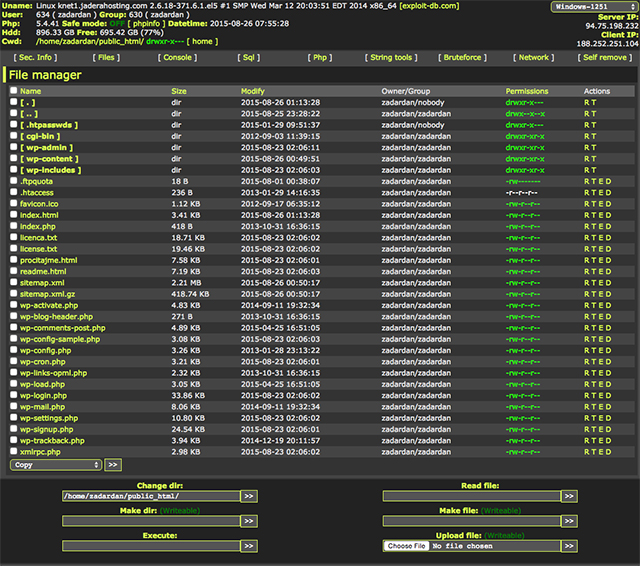Expand the Copy action dropdown
640x566 pixels.
pos(56,465)
